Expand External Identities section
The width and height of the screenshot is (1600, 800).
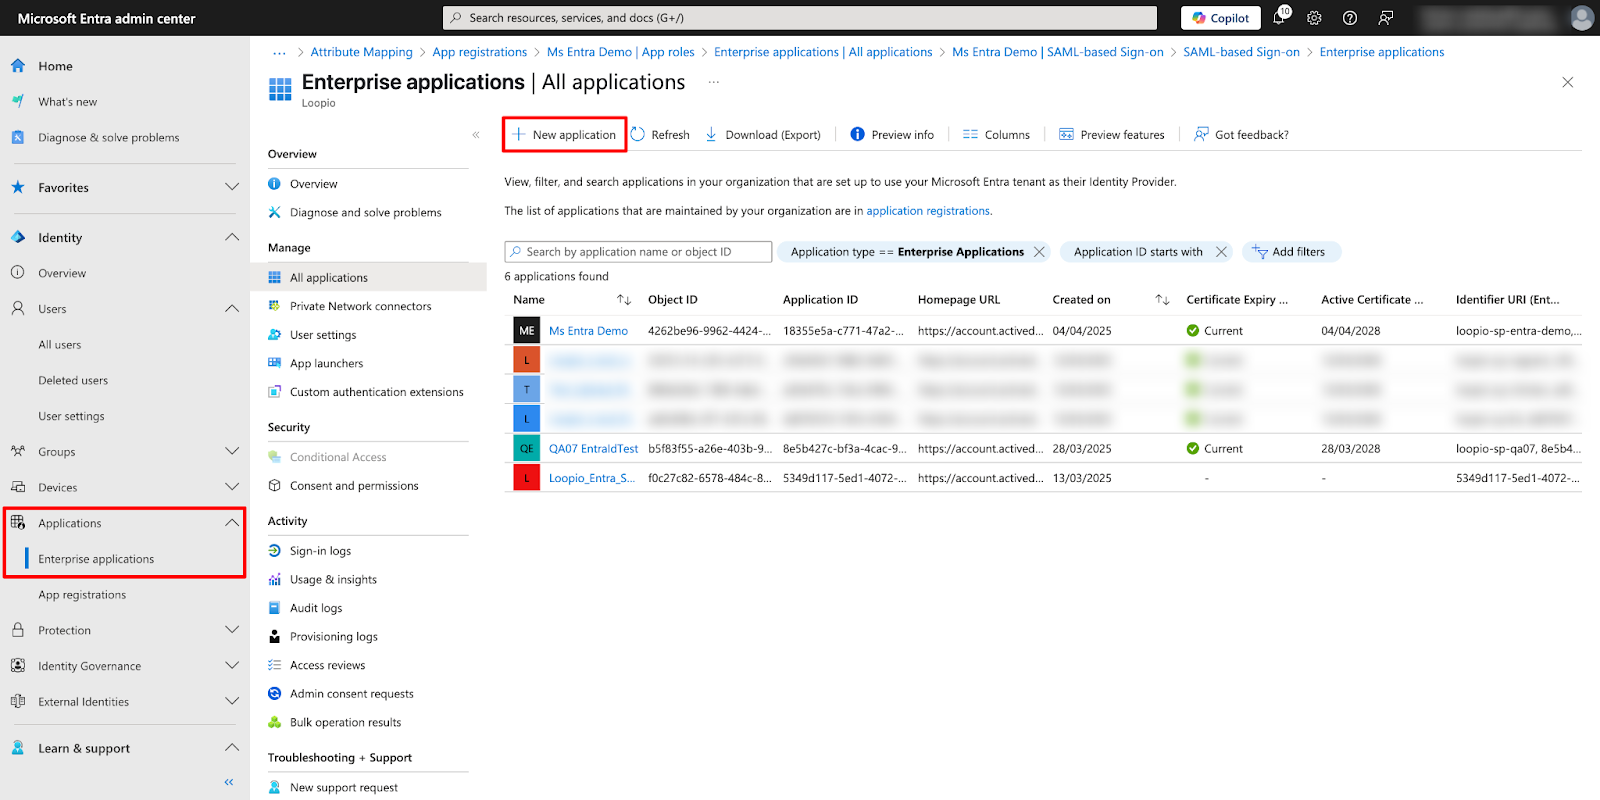click(x=232, y=702)
